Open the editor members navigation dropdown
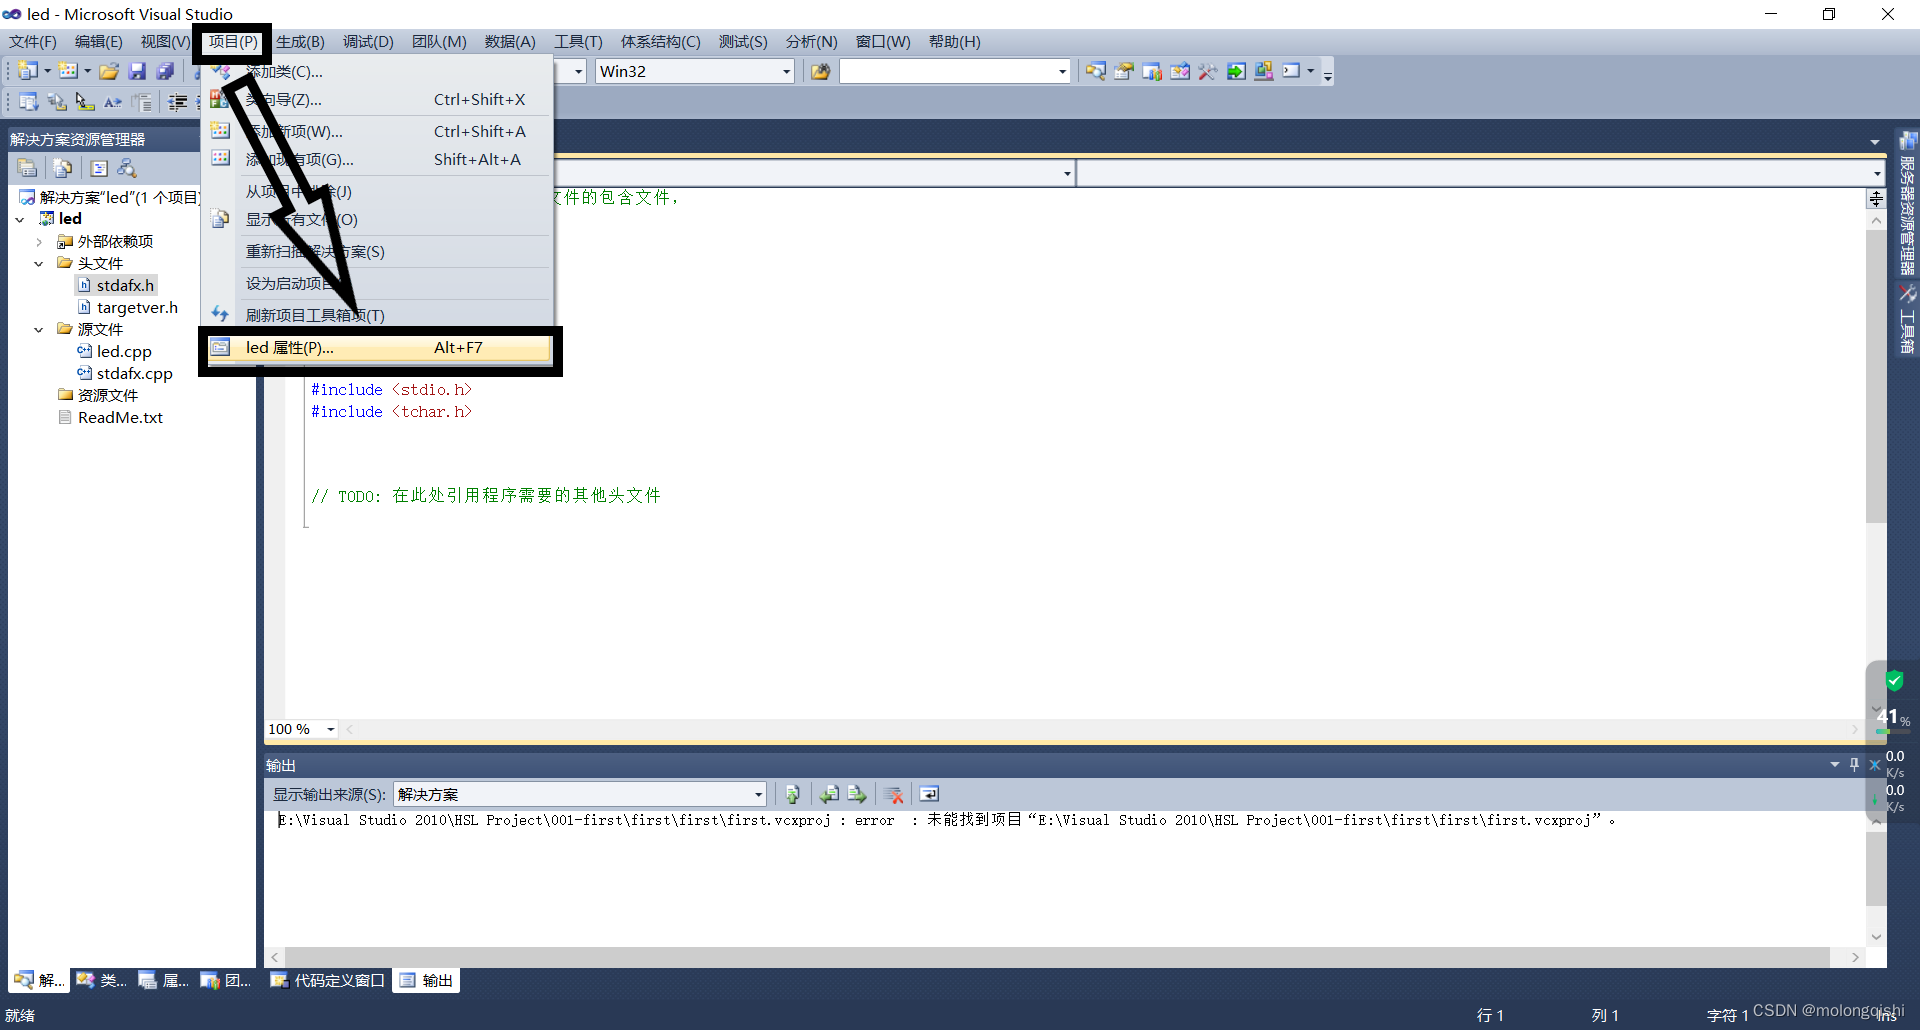 (x=1877, y=173)
